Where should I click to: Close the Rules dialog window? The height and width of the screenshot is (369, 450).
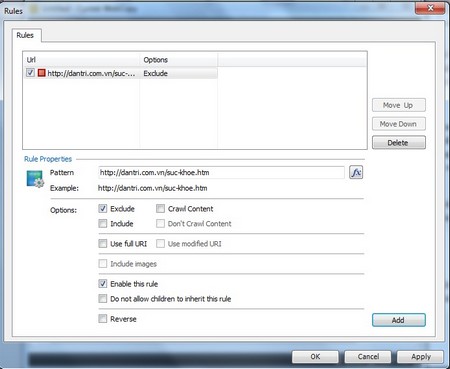(430, 8)
